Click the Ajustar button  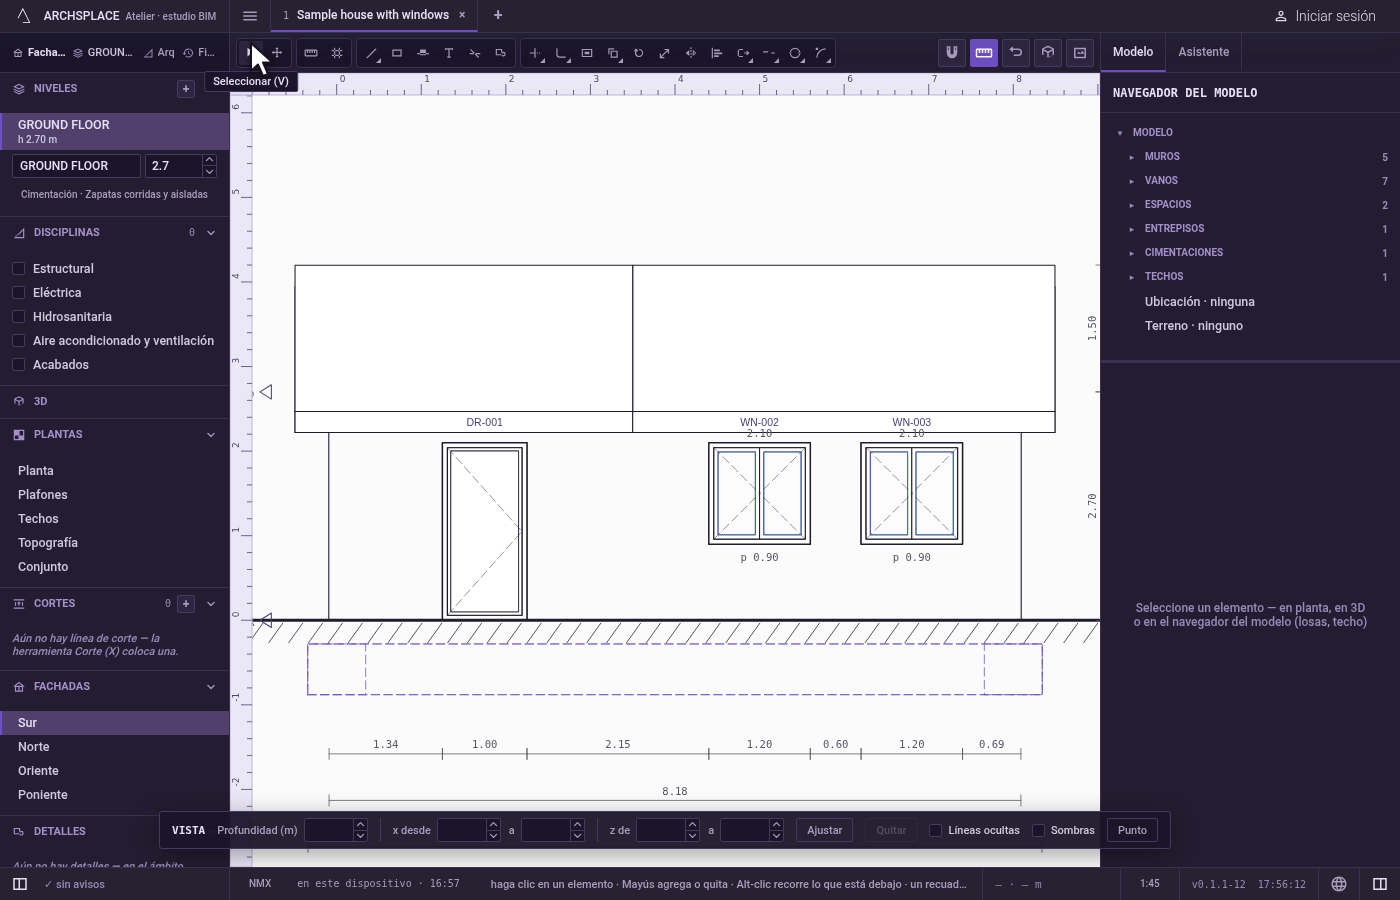tap(825, 830)
